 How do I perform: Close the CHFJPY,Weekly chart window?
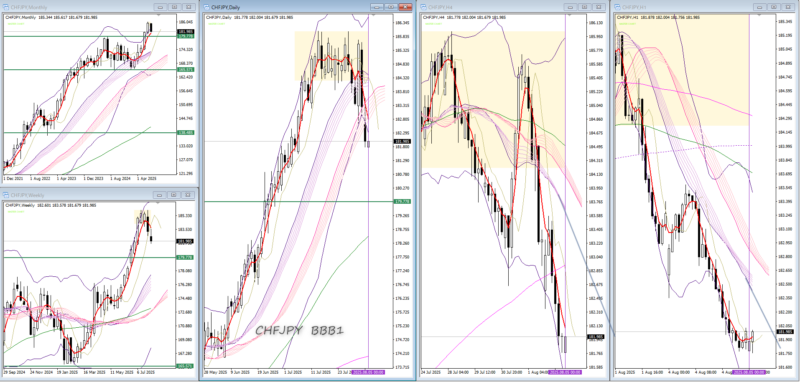point(189,195)
